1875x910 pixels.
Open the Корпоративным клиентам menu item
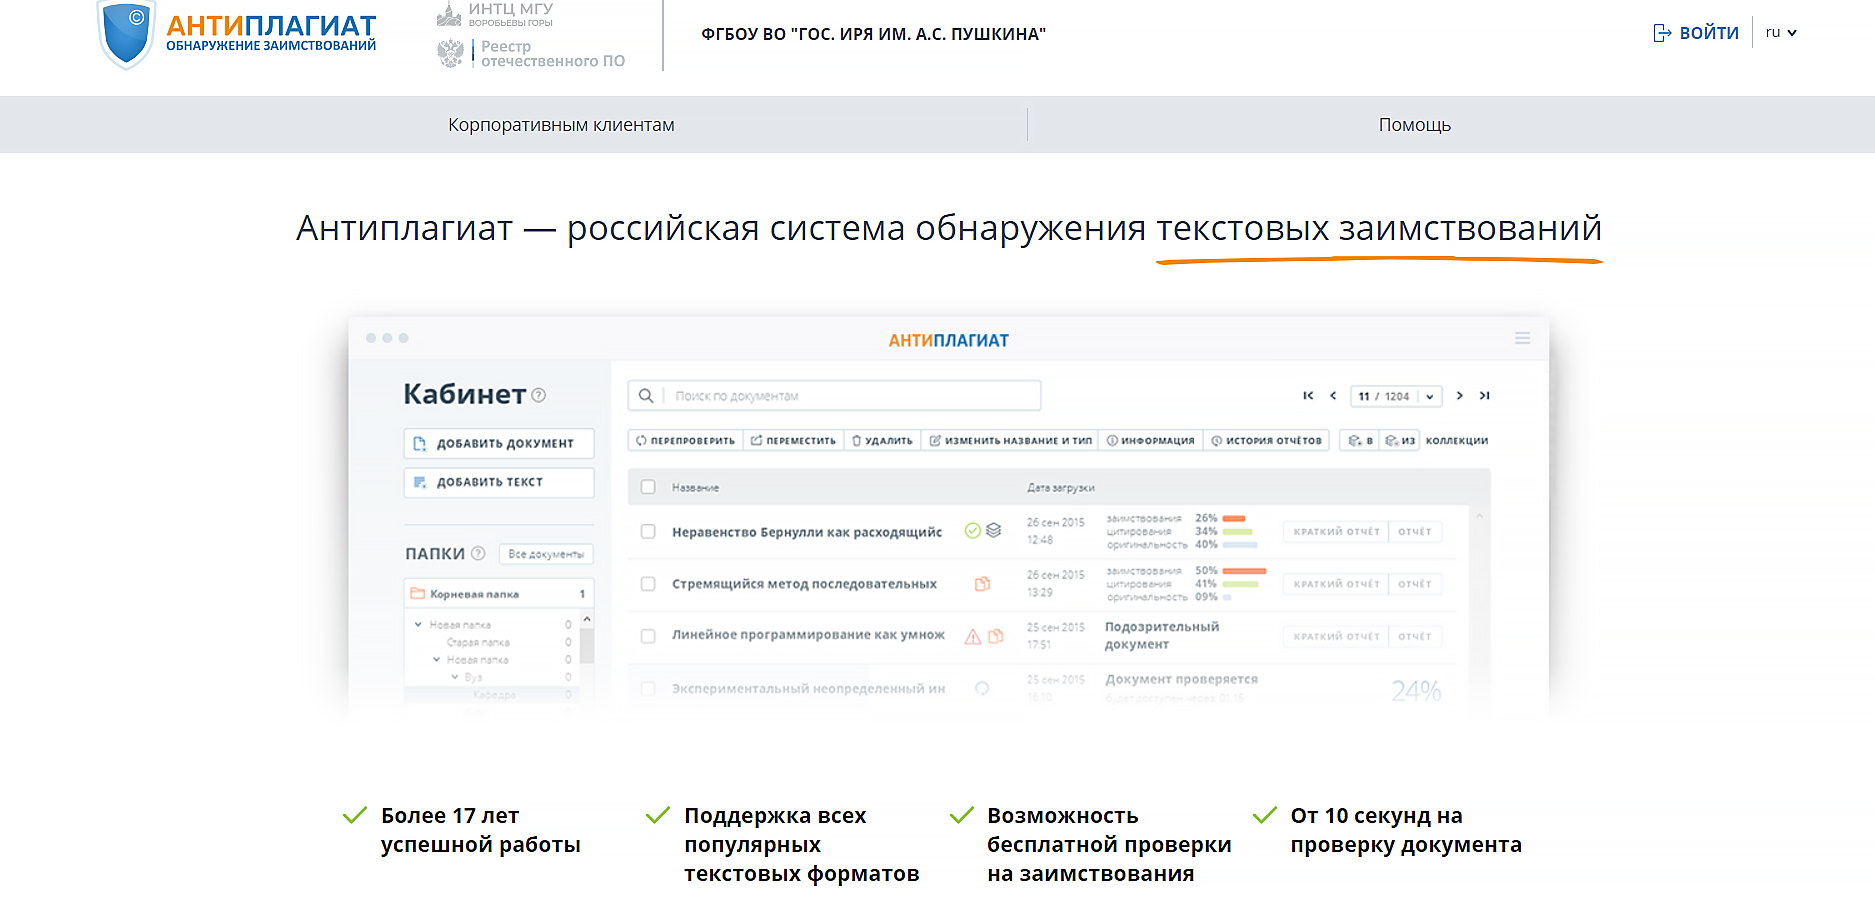[x=561, y=125]
